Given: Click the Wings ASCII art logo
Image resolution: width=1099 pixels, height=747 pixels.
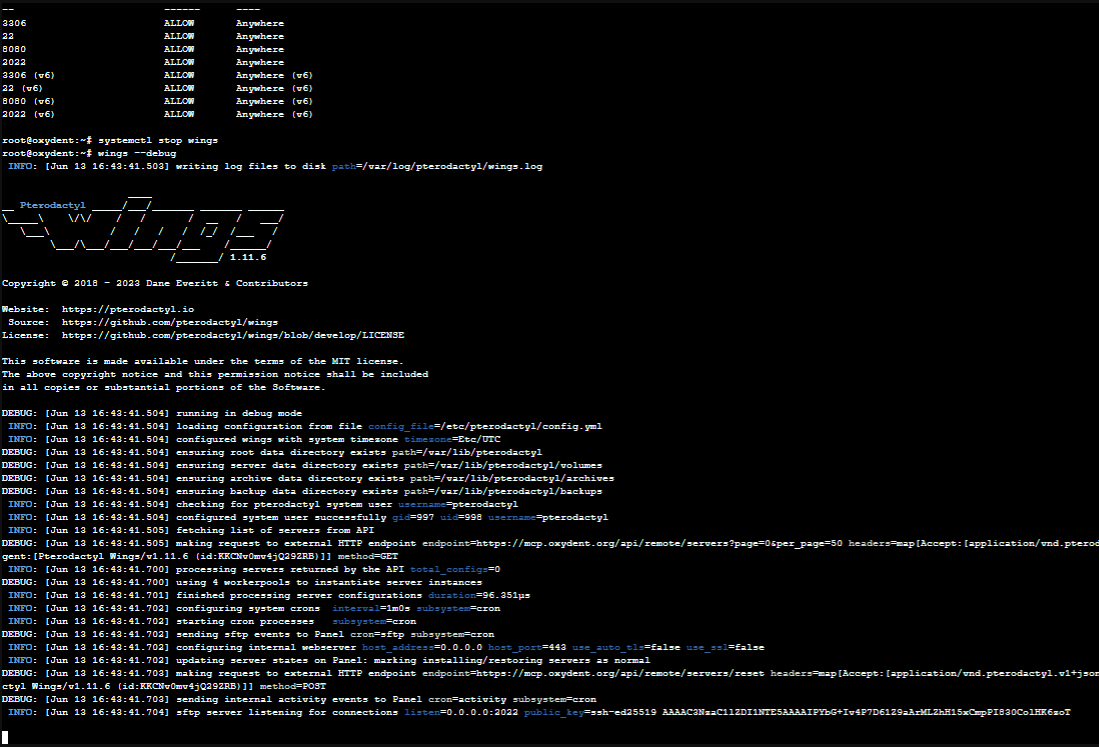Looking at the screenshot, I should [x=144, y=228].
